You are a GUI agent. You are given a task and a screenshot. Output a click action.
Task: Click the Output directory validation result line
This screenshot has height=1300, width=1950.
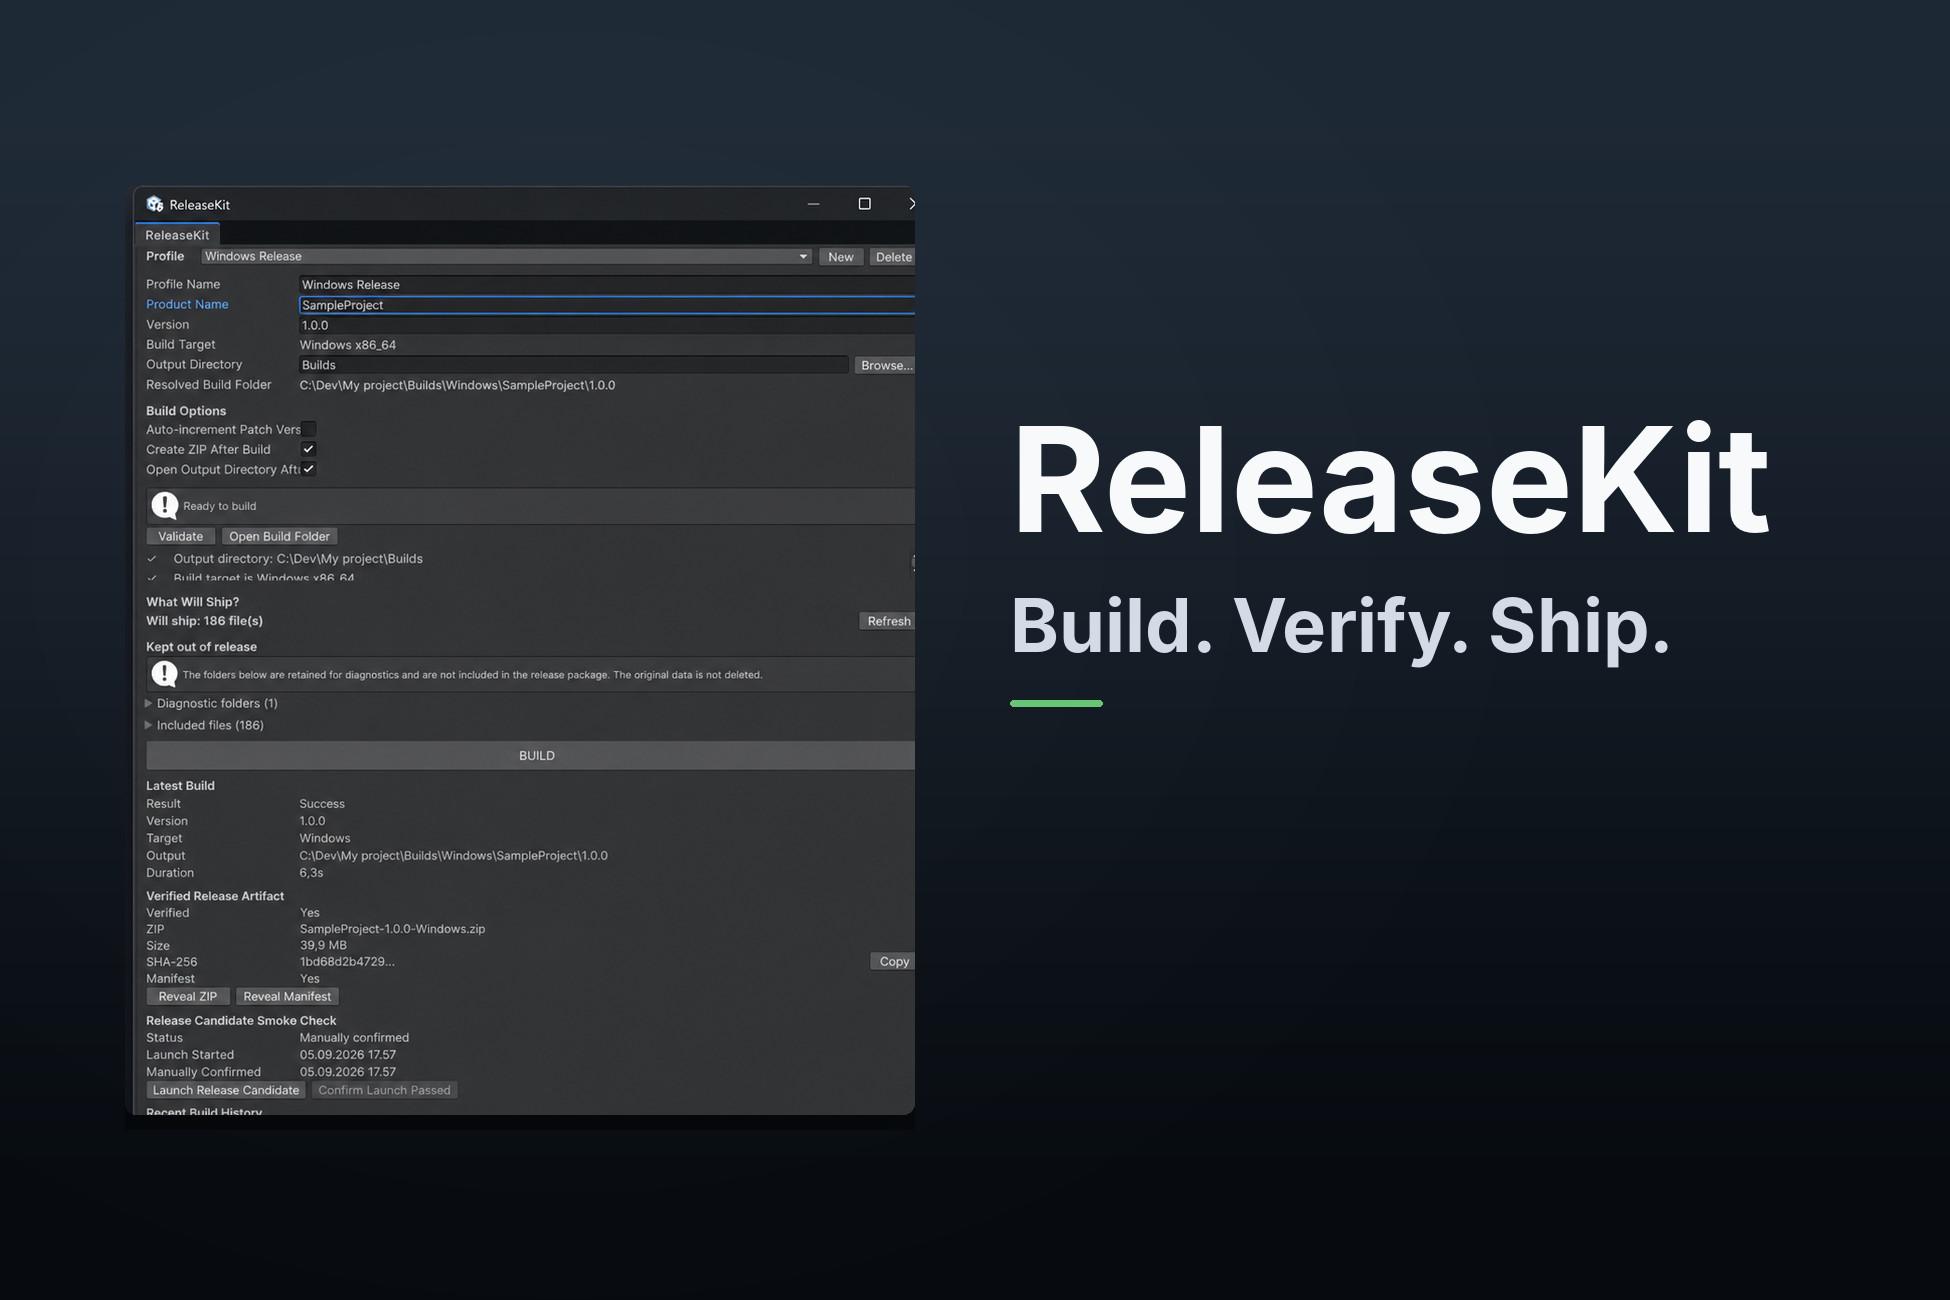point(298,559)
